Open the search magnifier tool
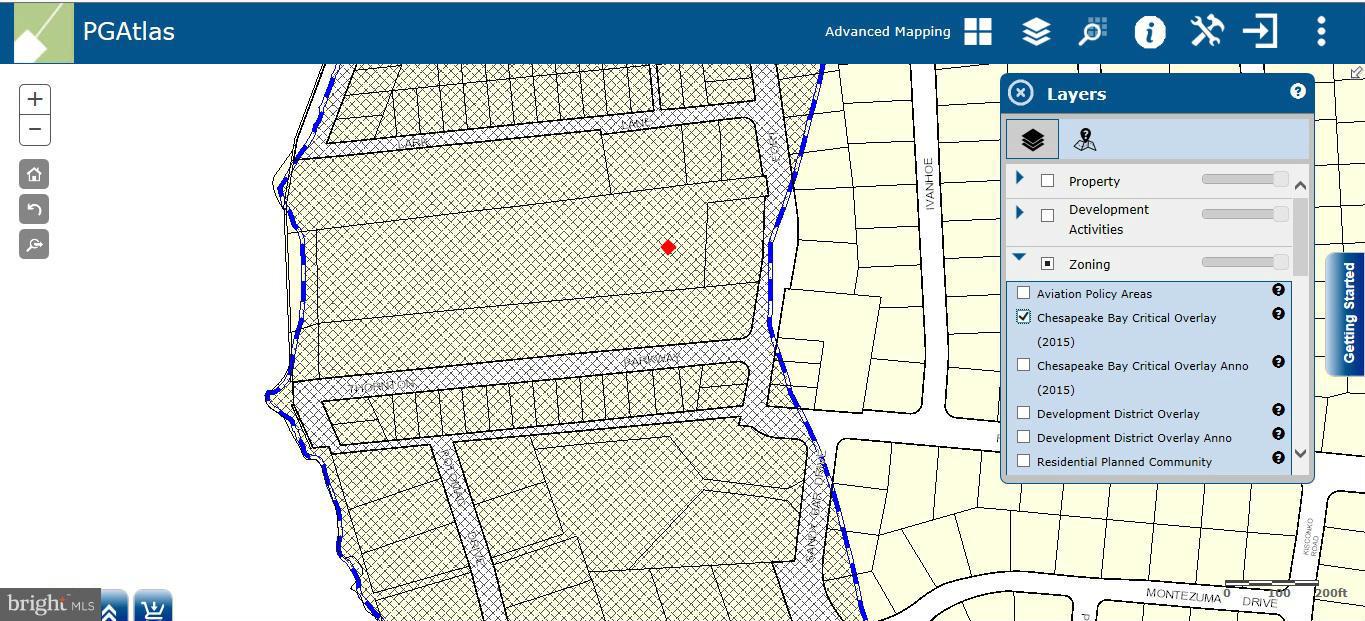 pos(1093,32)
